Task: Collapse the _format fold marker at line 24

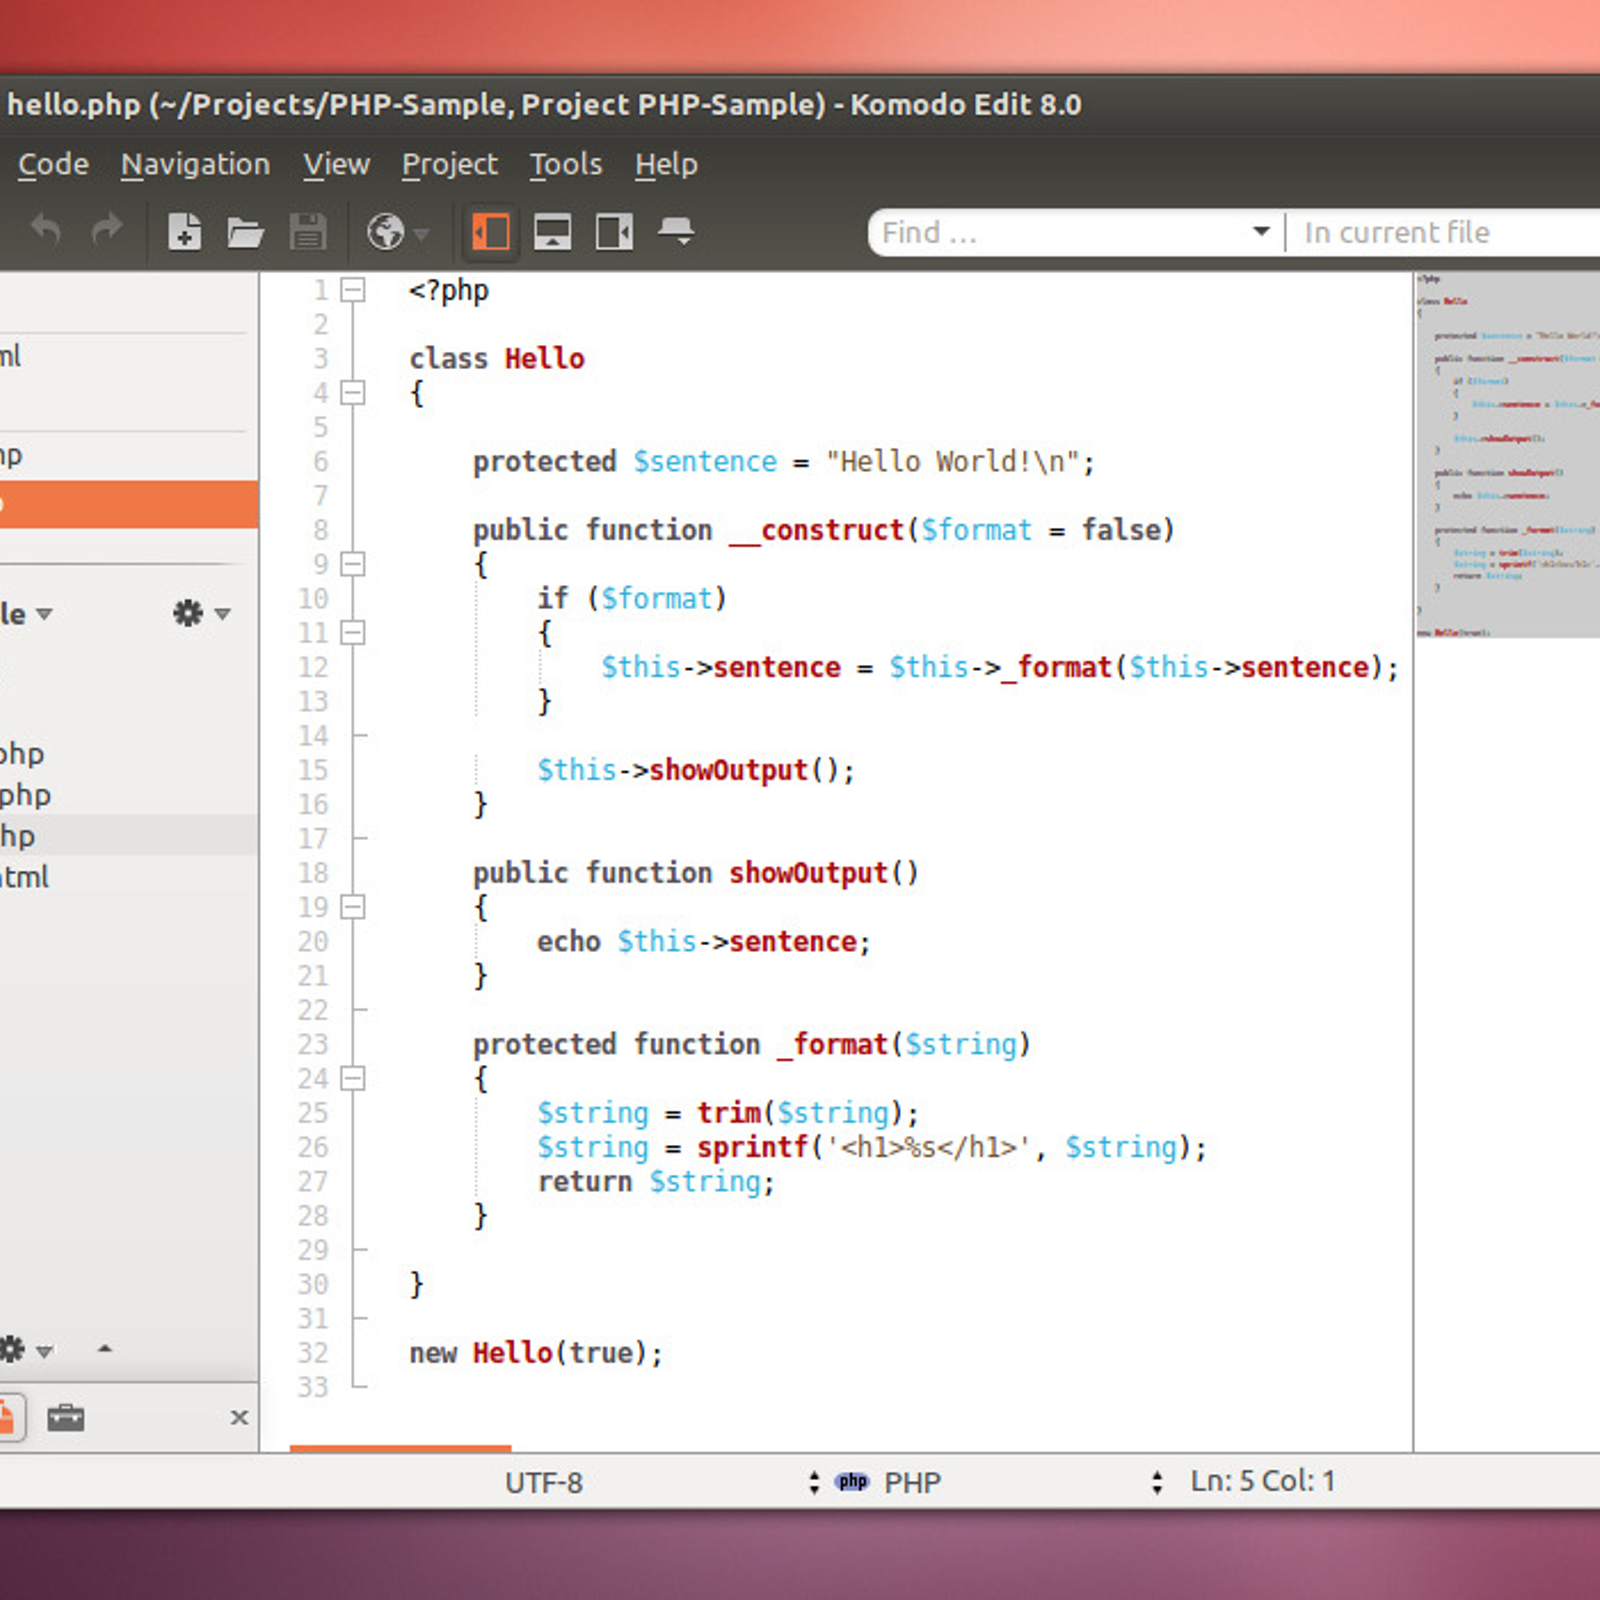Action: click(352, 1078)
